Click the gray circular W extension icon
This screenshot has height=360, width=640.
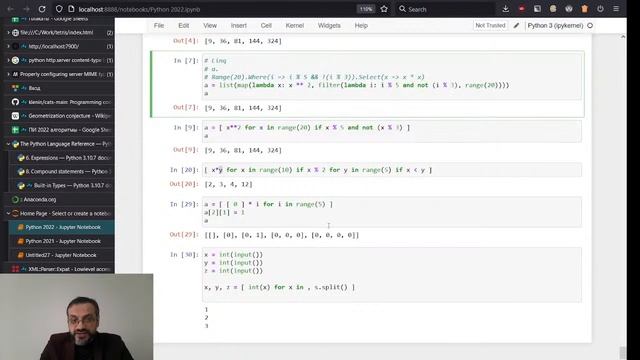coord(569,9)
